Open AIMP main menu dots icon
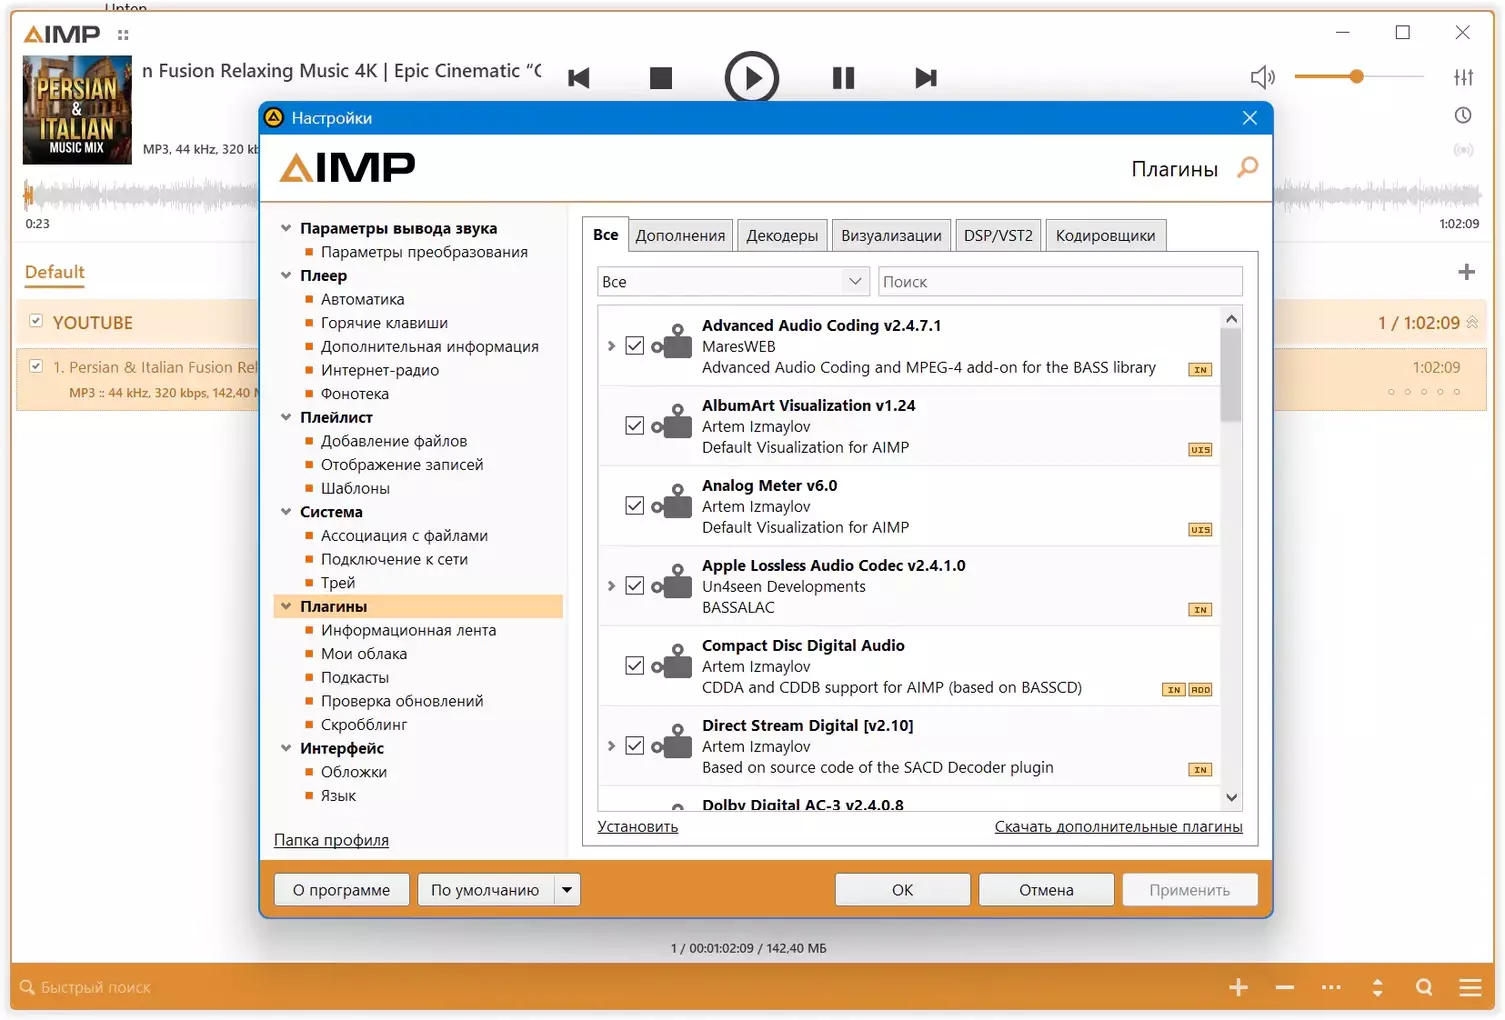This screenshot has height=1020, width=1505. (x=123, y=35)
